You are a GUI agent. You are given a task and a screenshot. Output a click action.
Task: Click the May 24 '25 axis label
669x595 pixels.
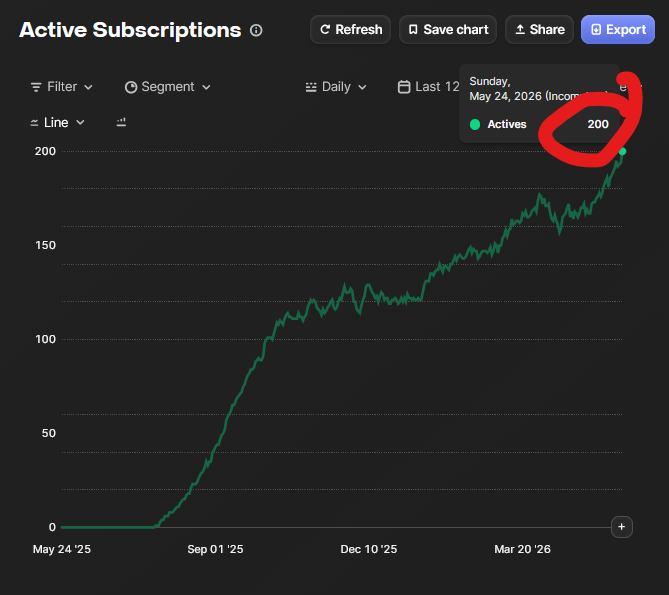(62, 549)
